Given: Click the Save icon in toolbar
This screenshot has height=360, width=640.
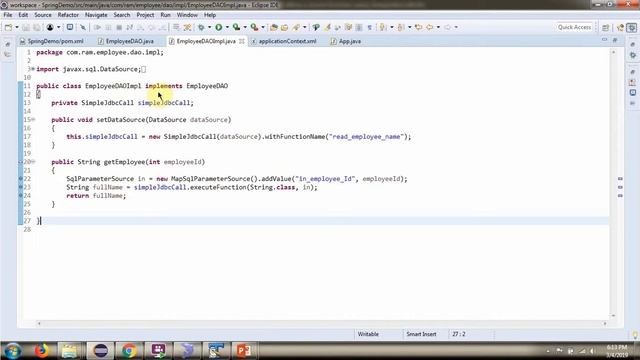Looking at the screenshot, I should 26,27.
